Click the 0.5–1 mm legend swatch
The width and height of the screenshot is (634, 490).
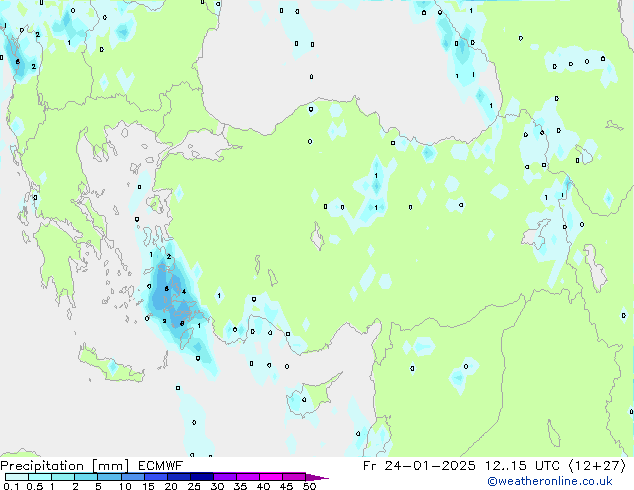point(40,477)
